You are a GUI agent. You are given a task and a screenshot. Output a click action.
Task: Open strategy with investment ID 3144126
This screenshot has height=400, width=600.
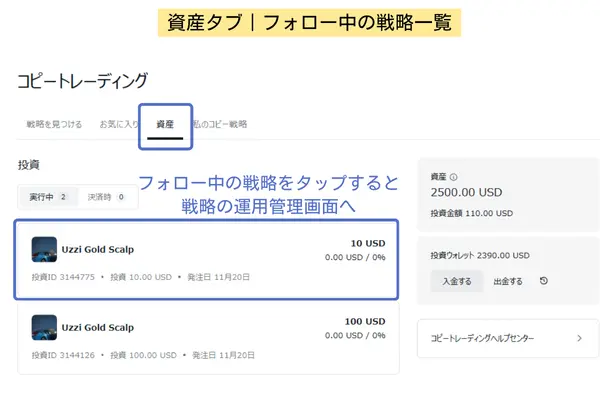[205, 339]
